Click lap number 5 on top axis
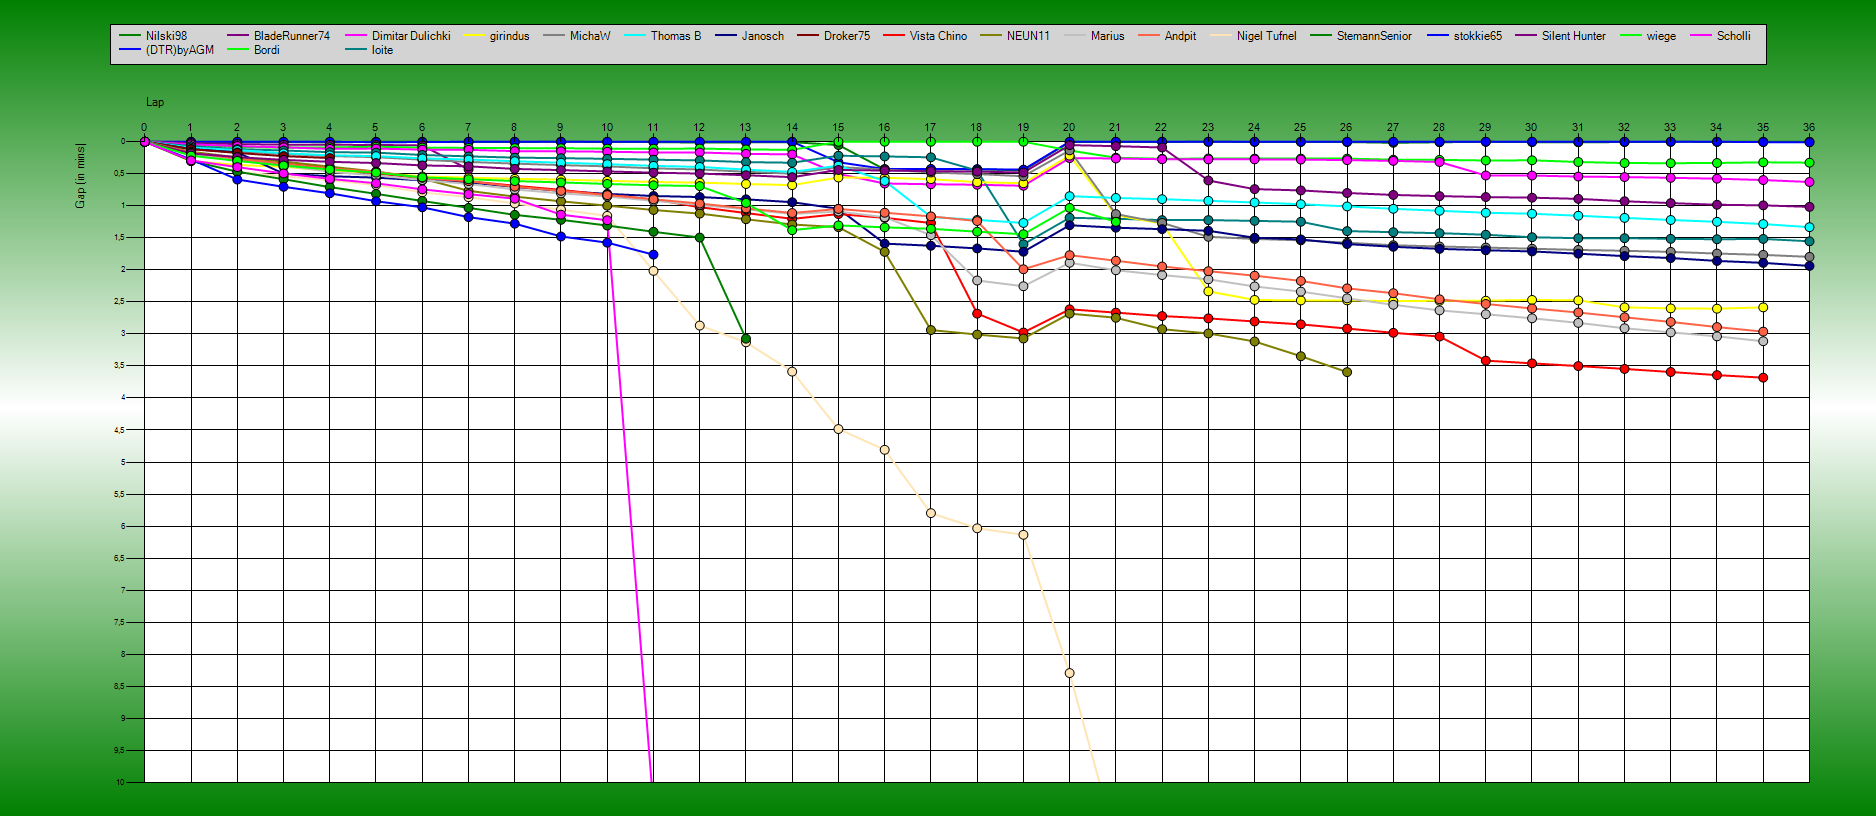 [375, 128]
